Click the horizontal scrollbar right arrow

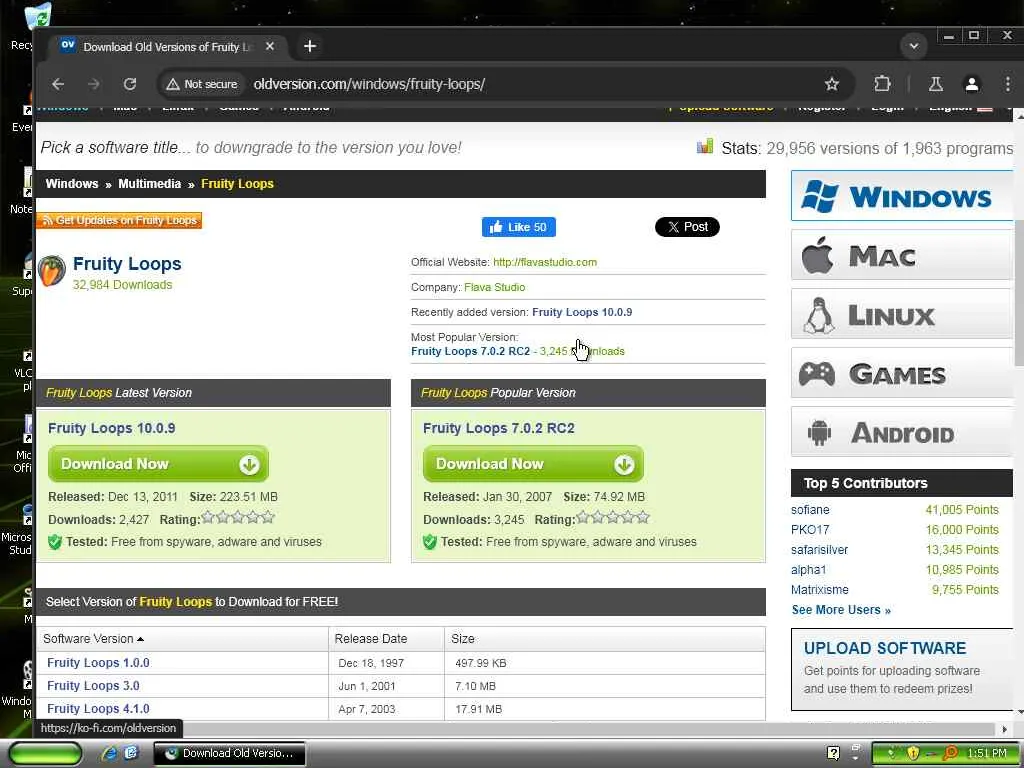coord(1005,729)
